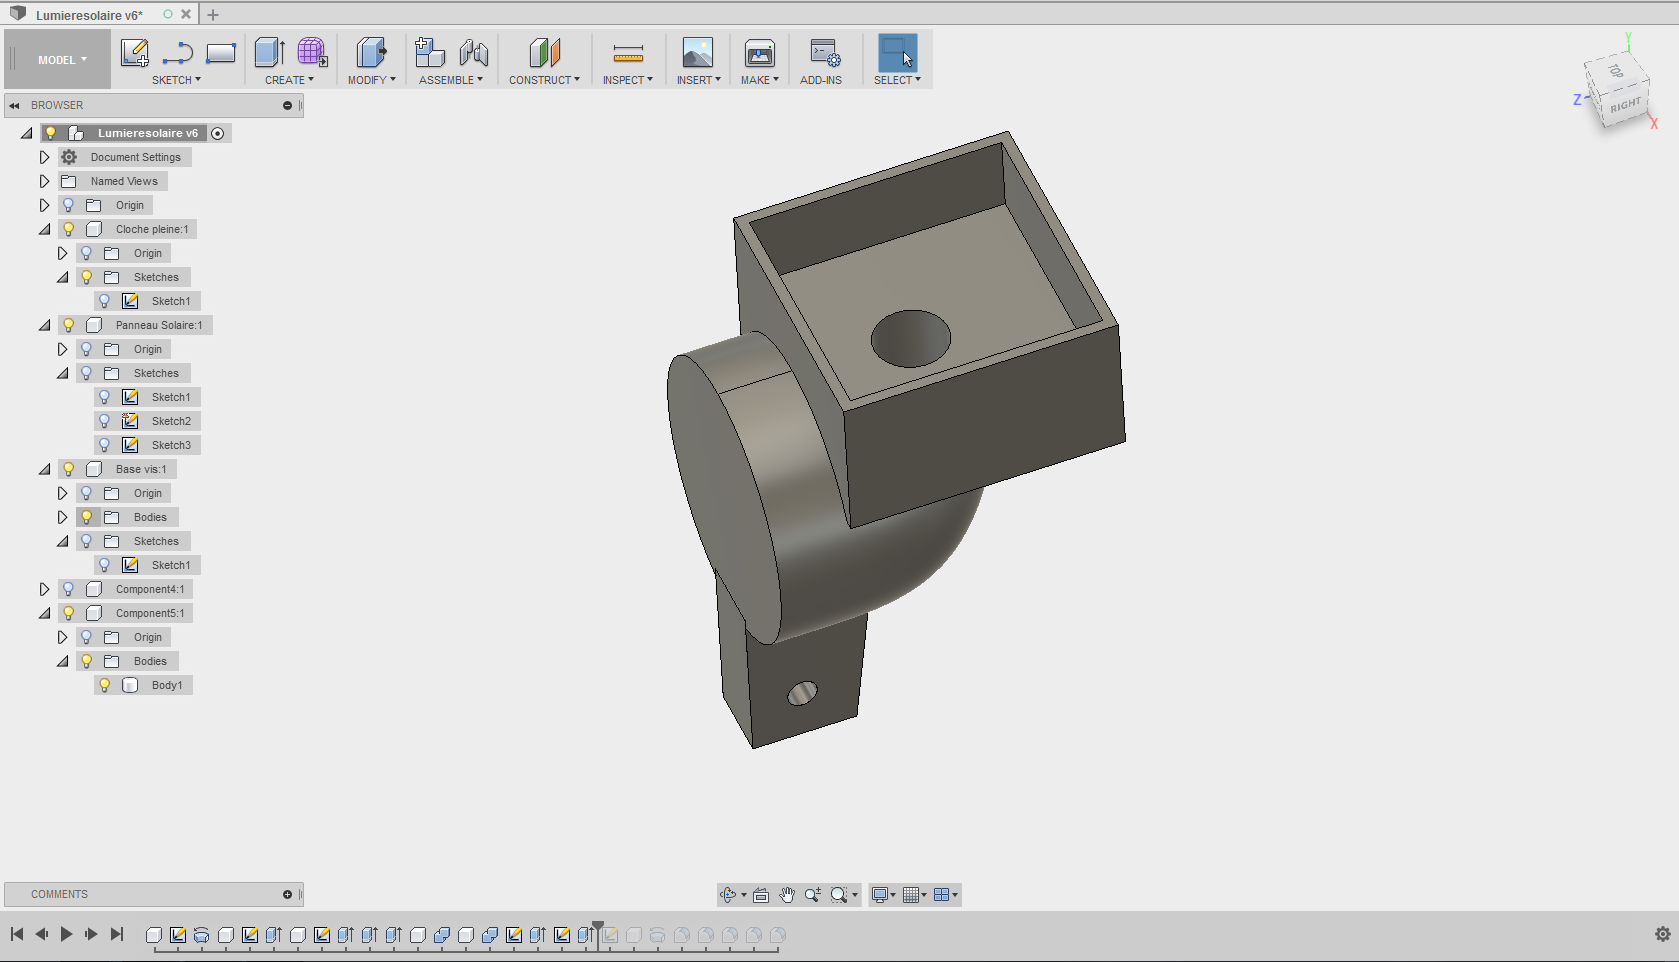Click the Add-Ins scripts icon
The image size is (1679, 962).
[825, 53]
